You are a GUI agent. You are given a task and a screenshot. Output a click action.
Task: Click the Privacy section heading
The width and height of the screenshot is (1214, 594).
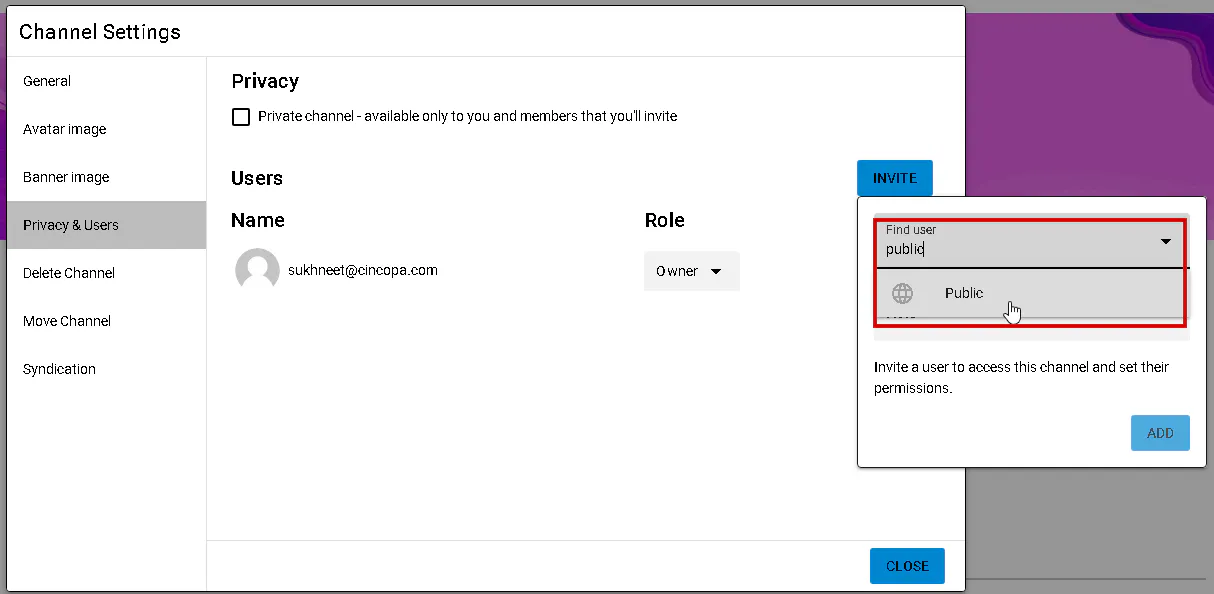tap(265, 81)
